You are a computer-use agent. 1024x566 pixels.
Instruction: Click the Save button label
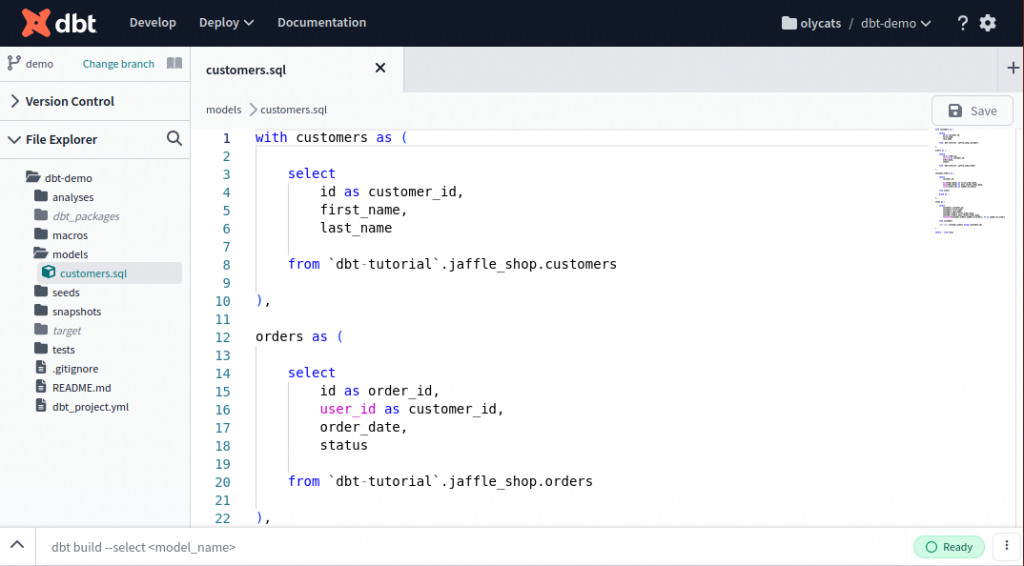click(x=983, y=111)
